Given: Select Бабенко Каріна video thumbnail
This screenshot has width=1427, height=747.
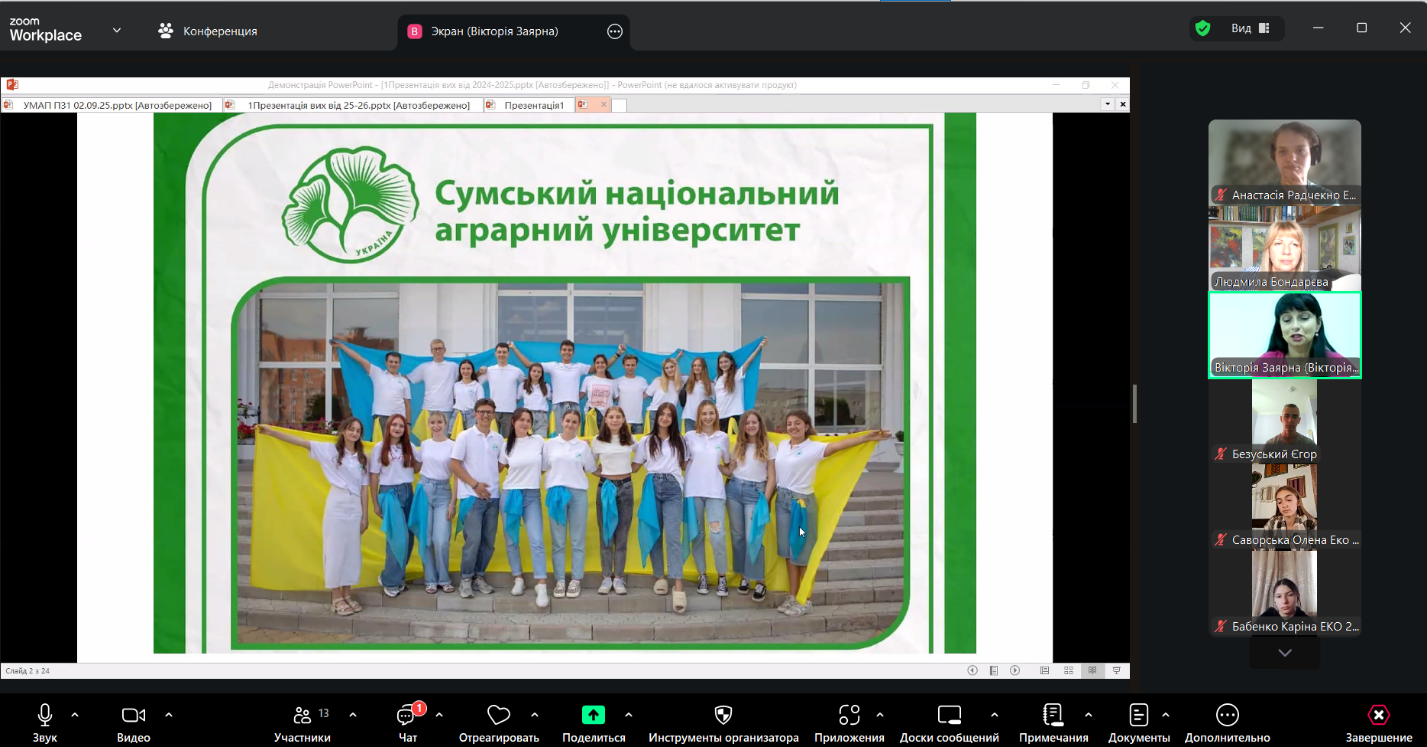Looking at the screenshot, I should (1285, 594).
